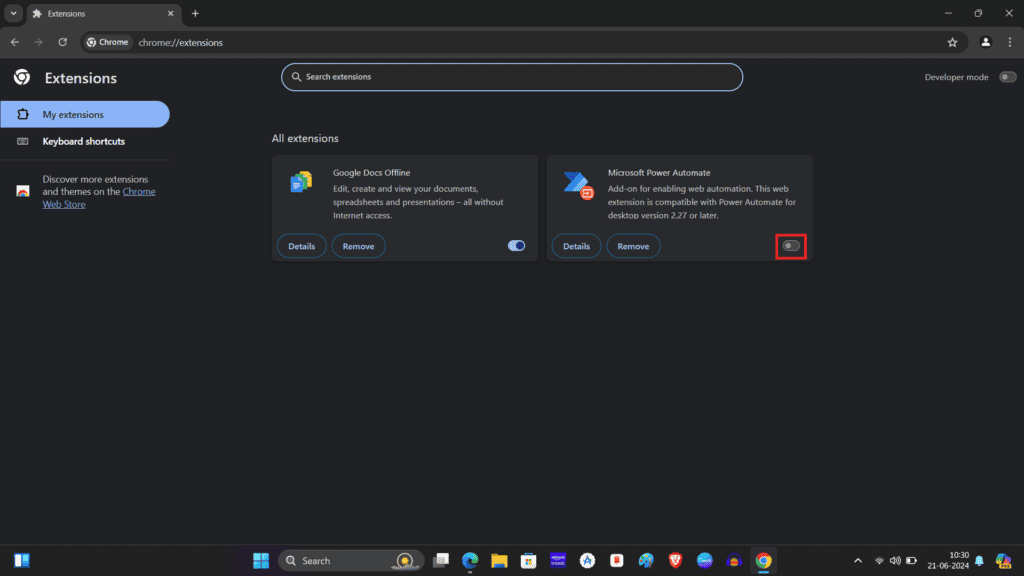Viewport: 1024px width, 576px height.
Task: Click the browser profile avatar icon
Action: click(x=985, y=42)
